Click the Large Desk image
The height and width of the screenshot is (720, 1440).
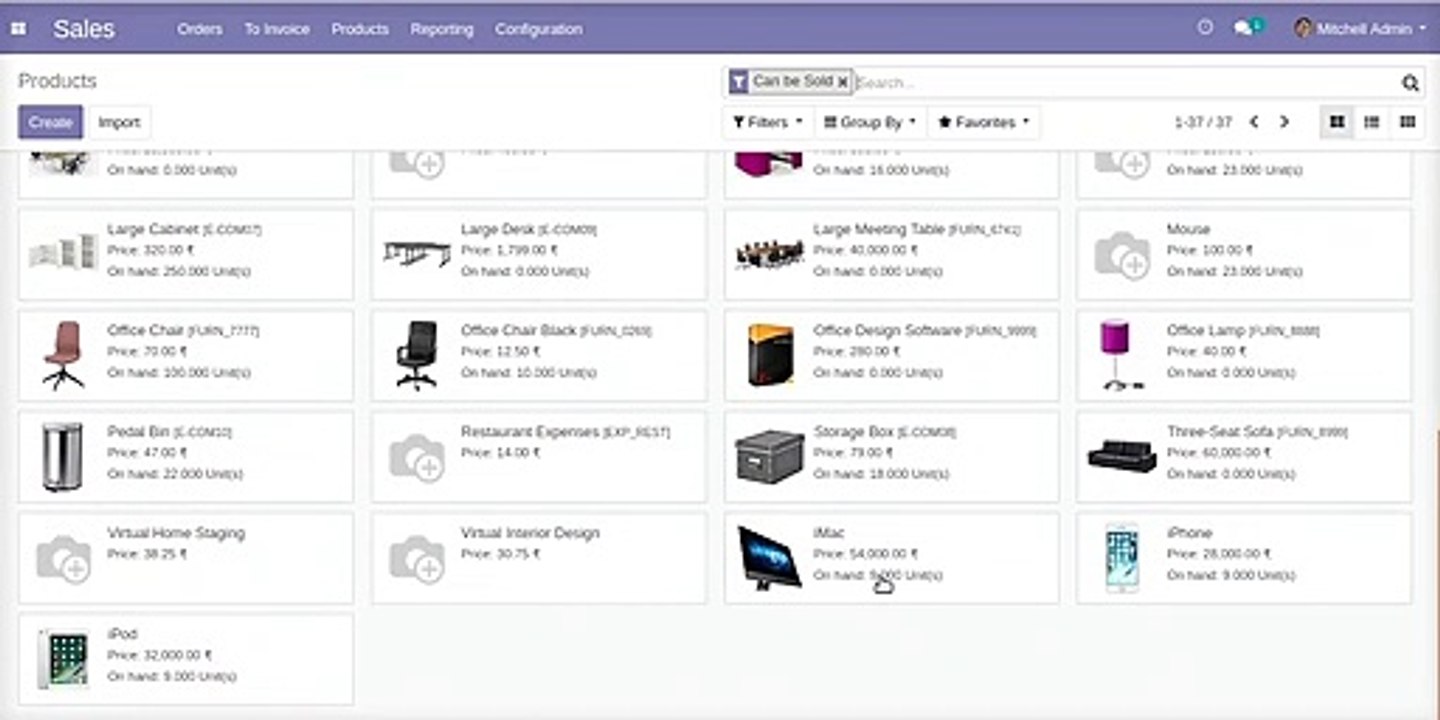pos(416,253)
